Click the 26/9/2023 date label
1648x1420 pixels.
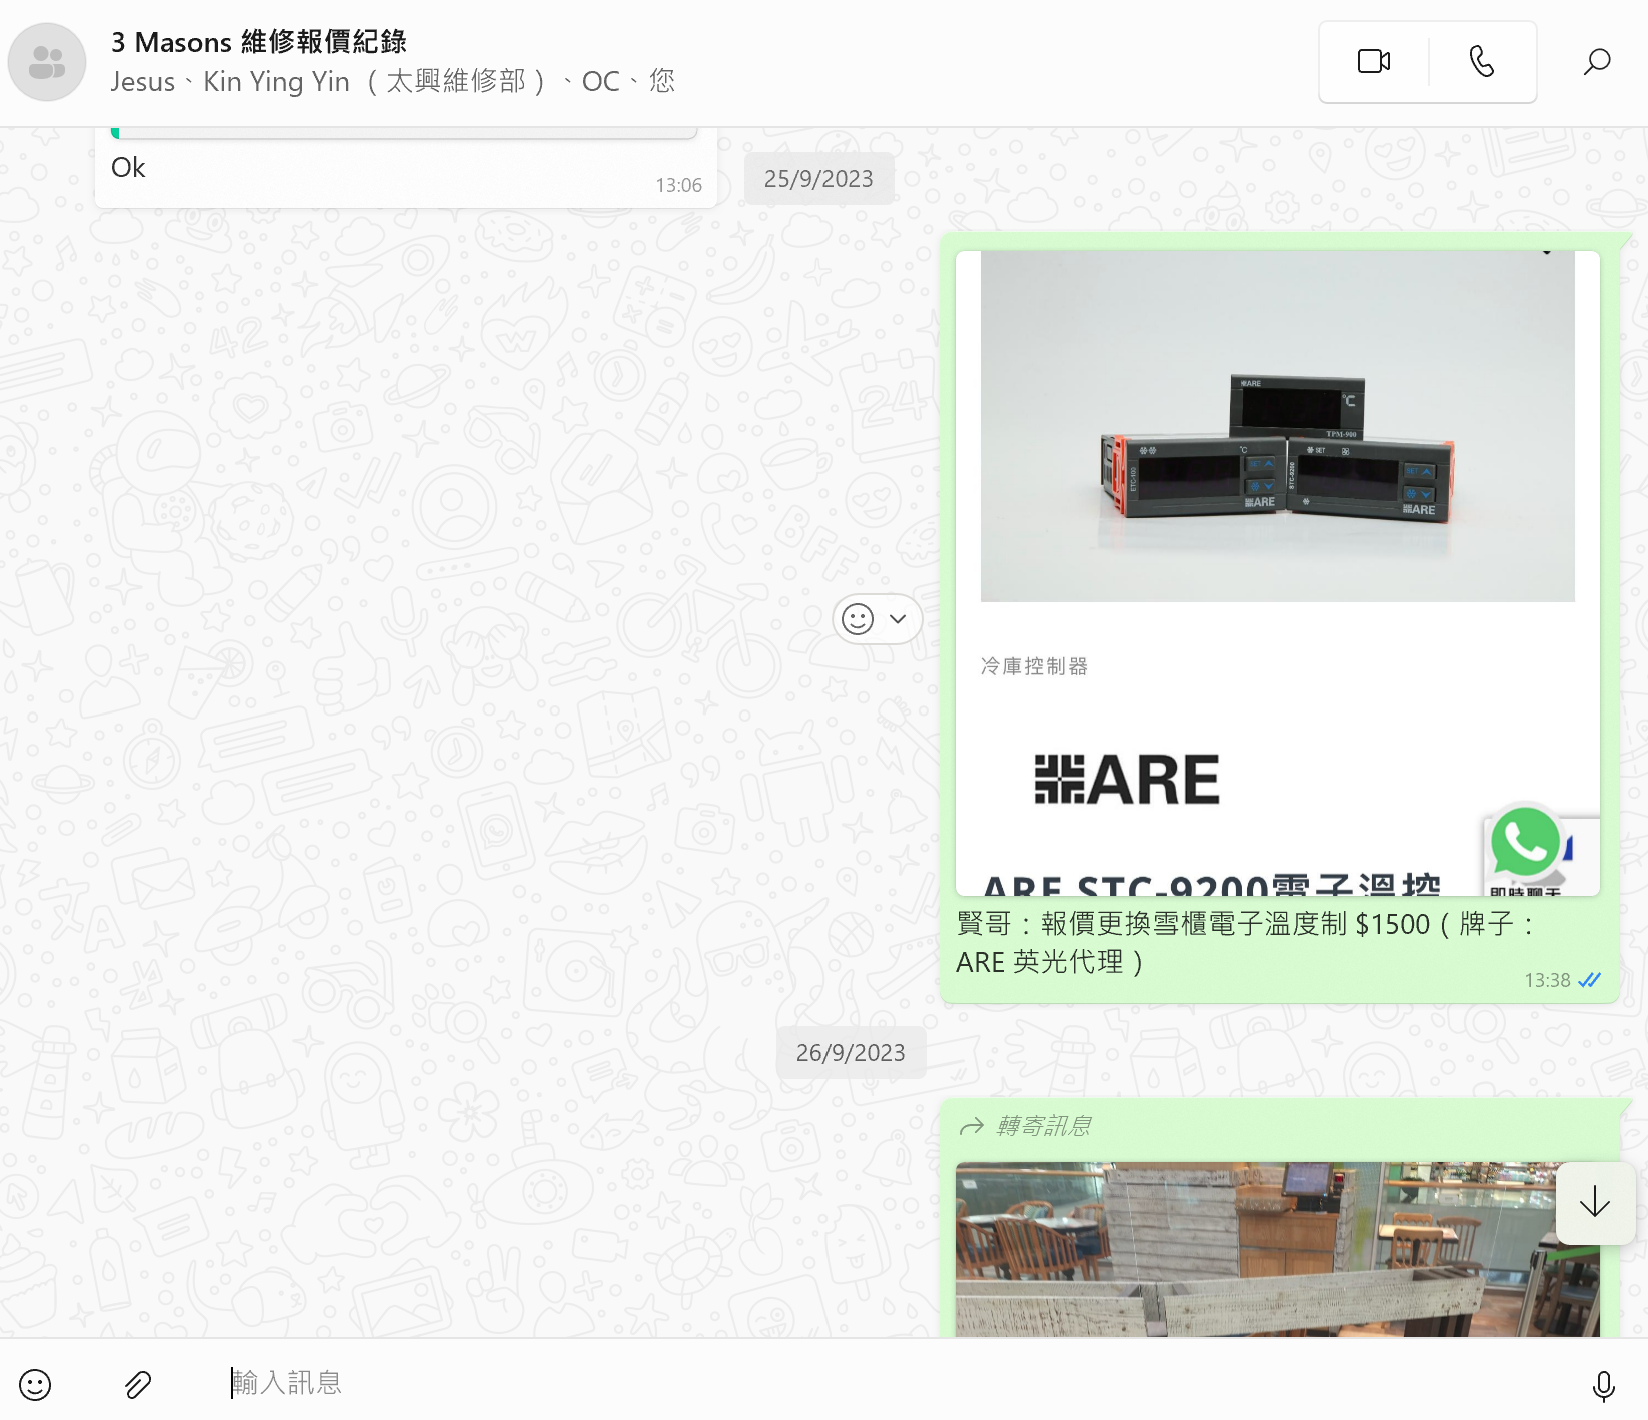coord(851,1053)
